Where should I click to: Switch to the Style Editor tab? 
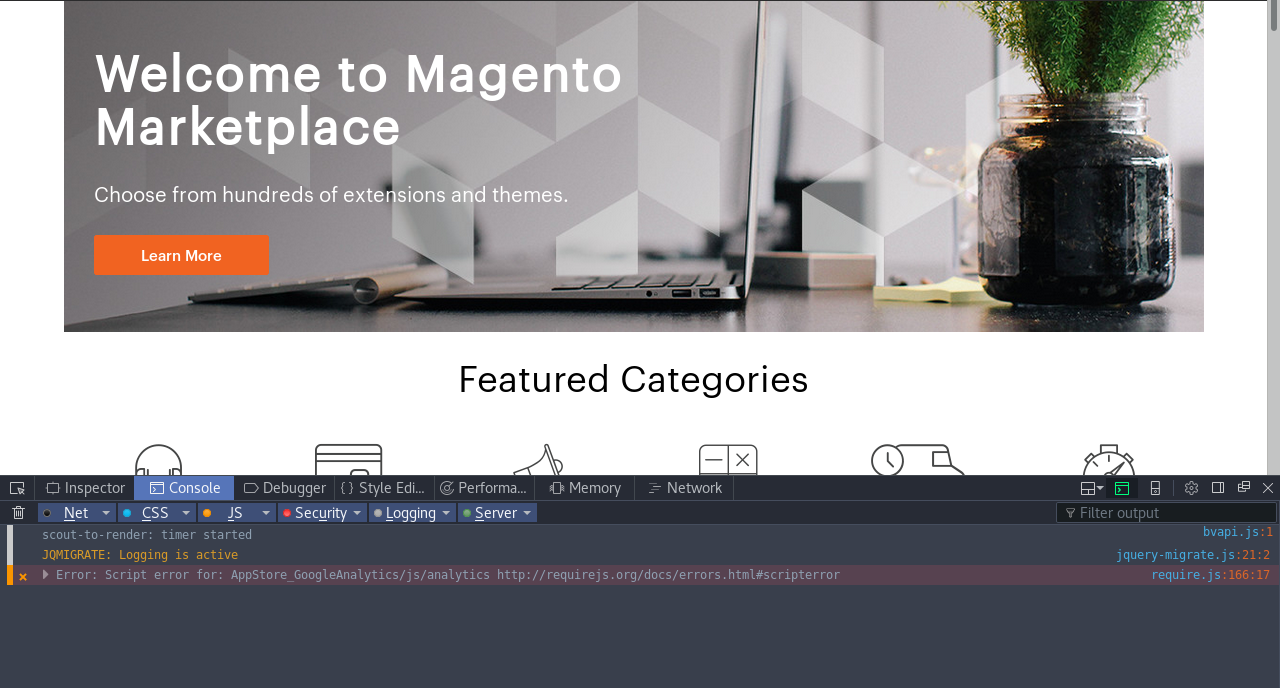coord(384,488)
